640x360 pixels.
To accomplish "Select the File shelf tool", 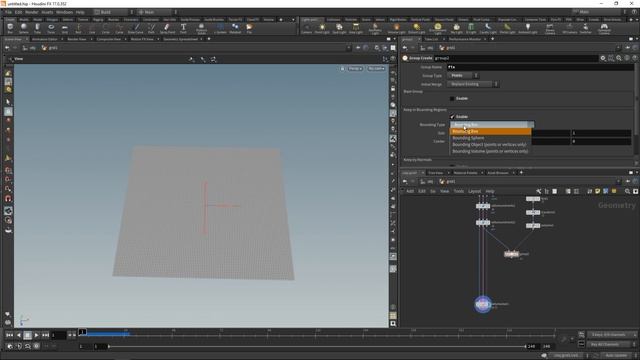I will tap(249, 28).
